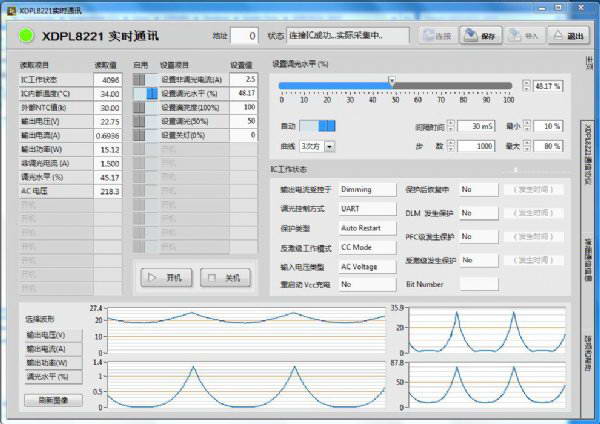Toggle enable switch for 设置关灯(0%) row
Viewport: 600px width, 424px height.
pyautogui.click(x=145, y=135)
